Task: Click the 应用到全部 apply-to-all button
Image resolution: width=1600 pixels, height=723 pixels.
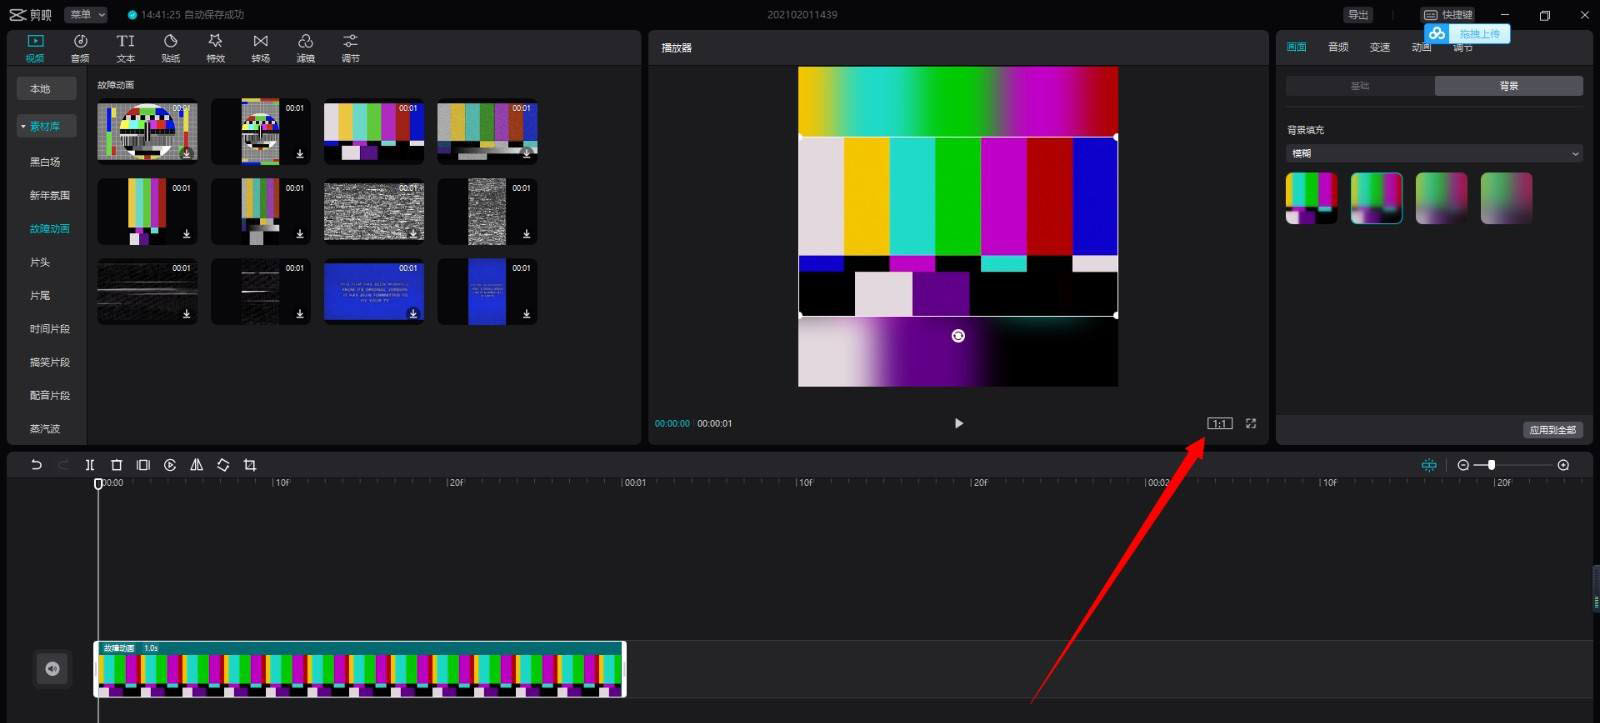Action: point(1552,430)
